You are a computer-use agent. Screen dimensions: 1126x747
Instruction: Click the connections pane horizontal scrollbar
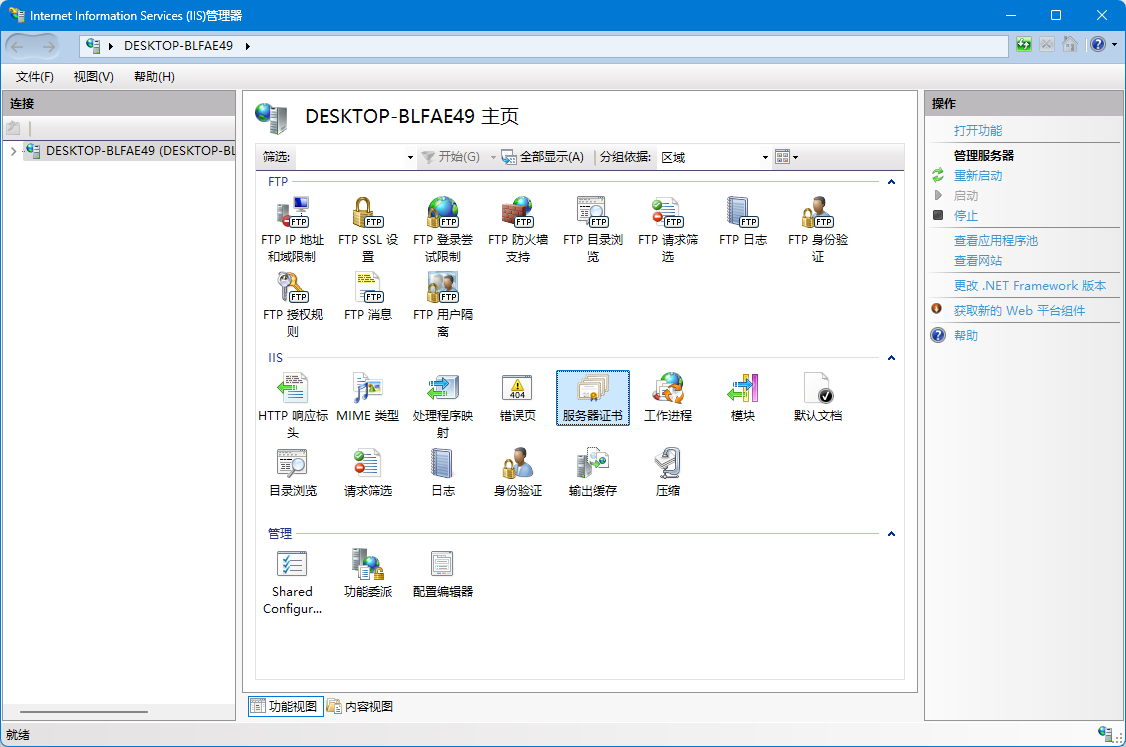pyautogui.click(x=84, y=712)
